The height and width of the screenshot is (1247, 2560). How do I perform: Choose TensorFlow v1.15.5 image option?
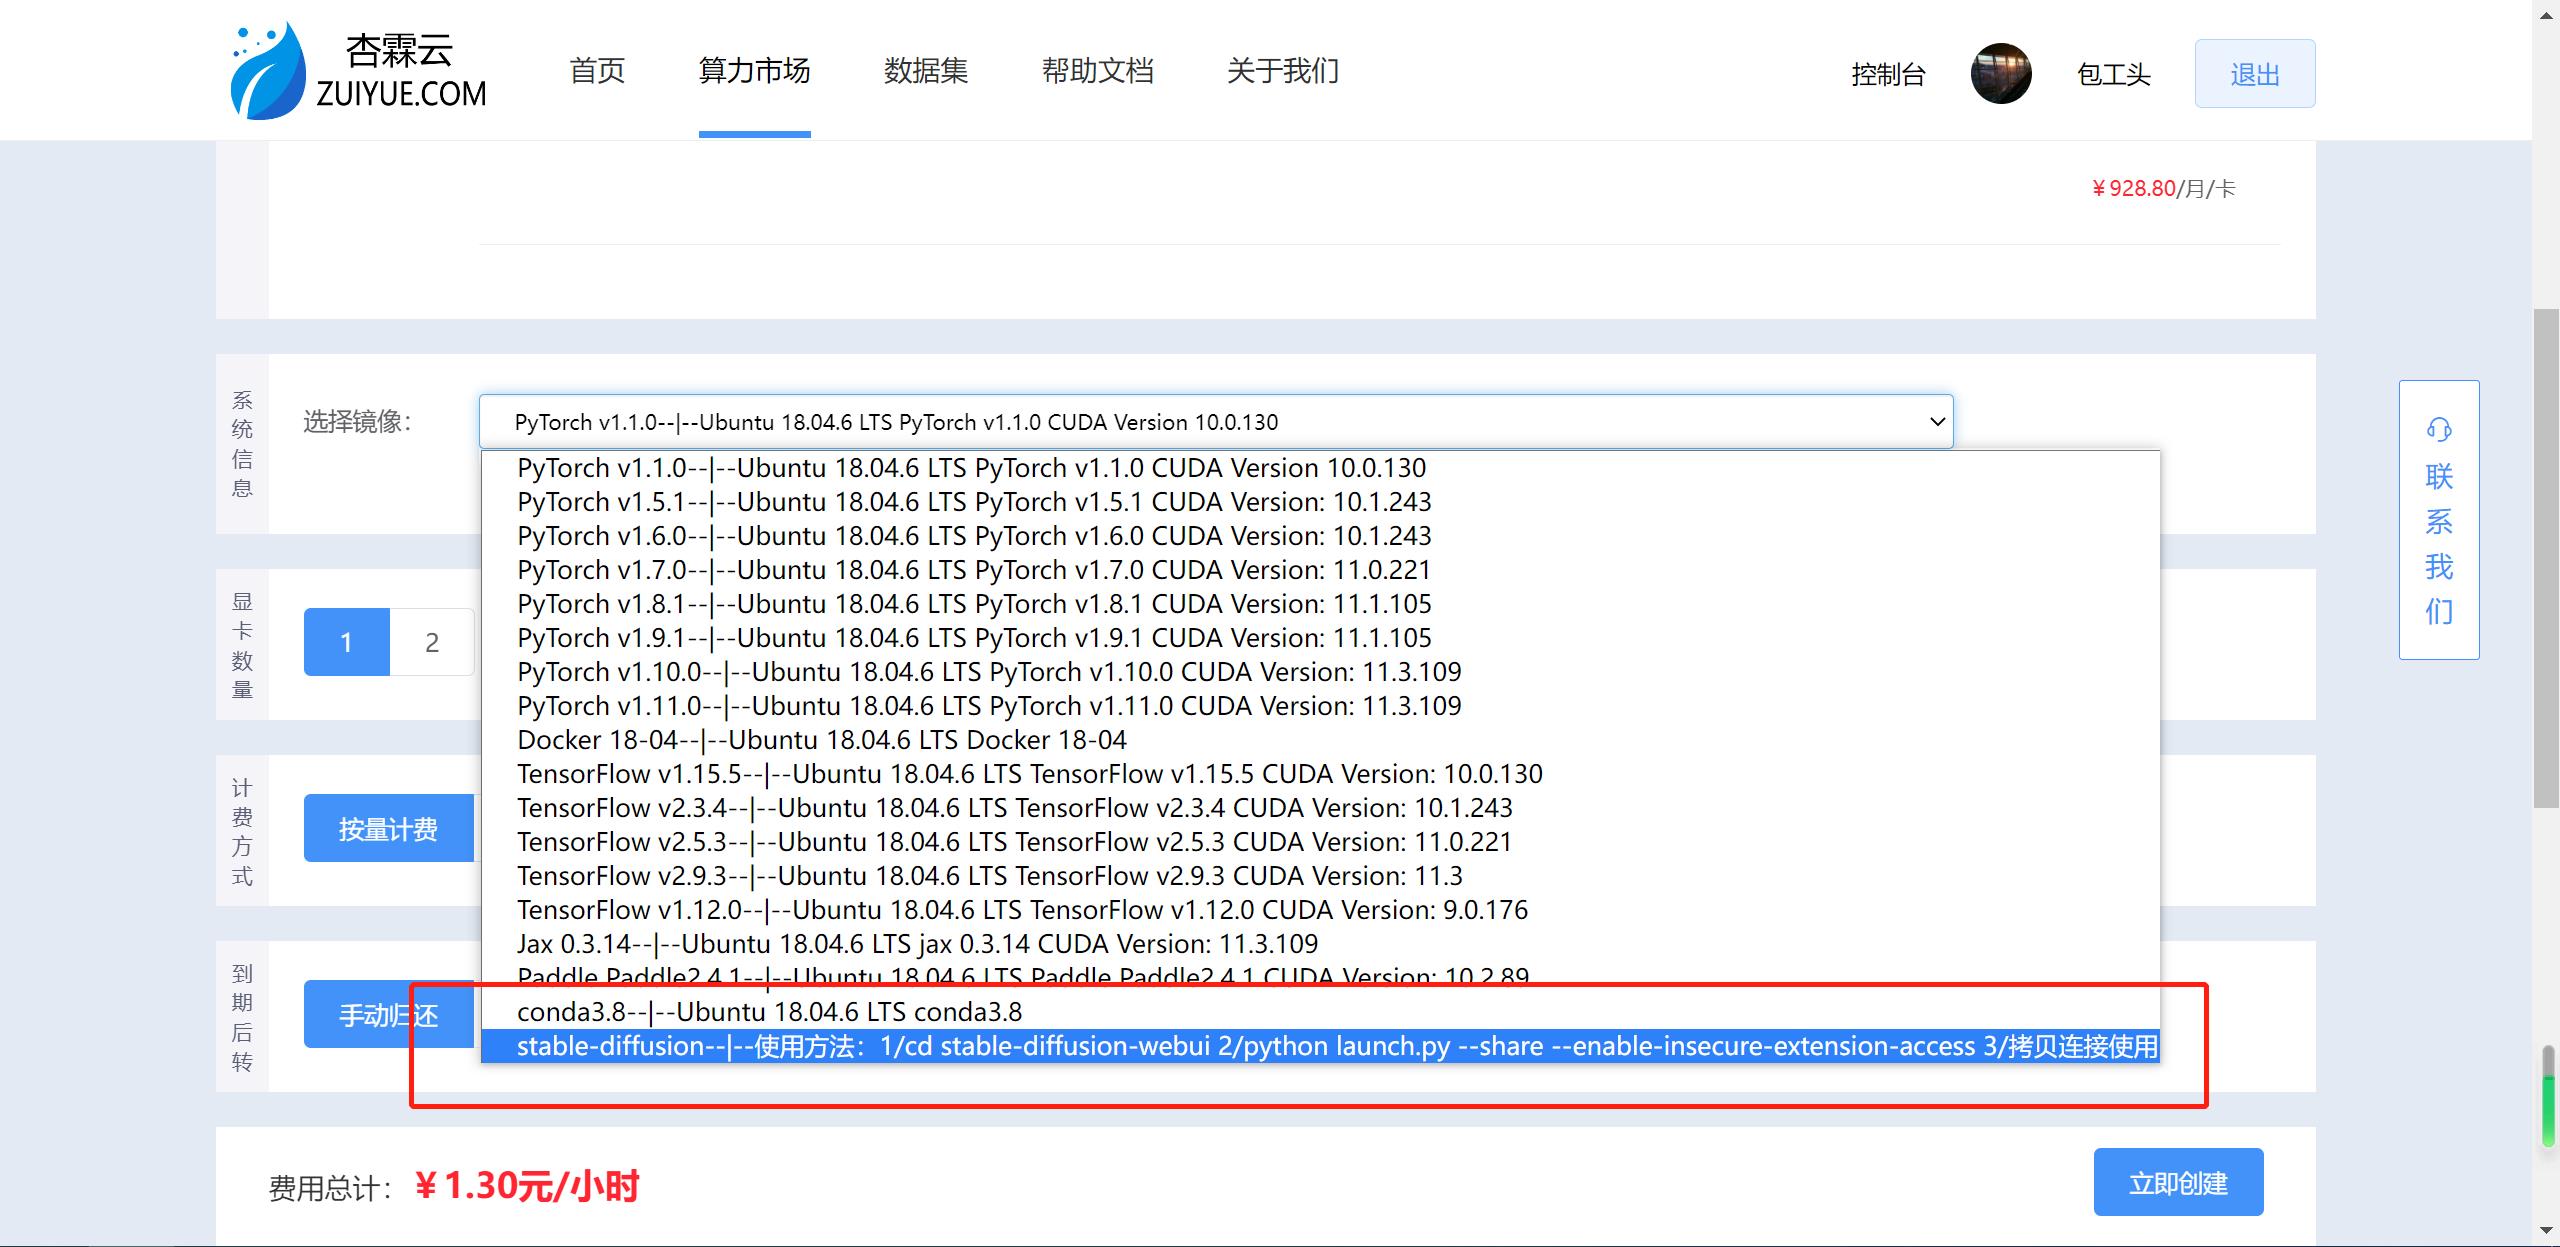[1320, 774]
